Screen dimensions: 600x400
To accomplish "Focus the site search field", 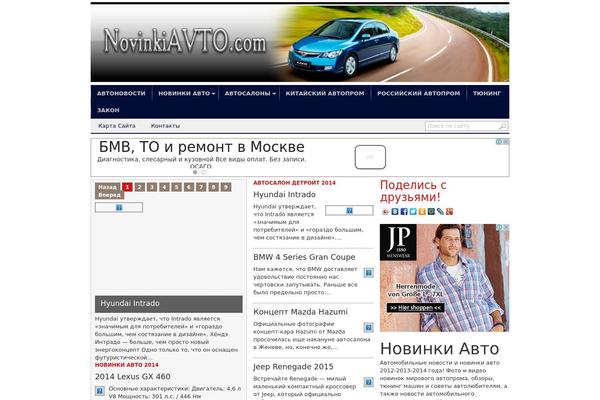I will 462,126.
